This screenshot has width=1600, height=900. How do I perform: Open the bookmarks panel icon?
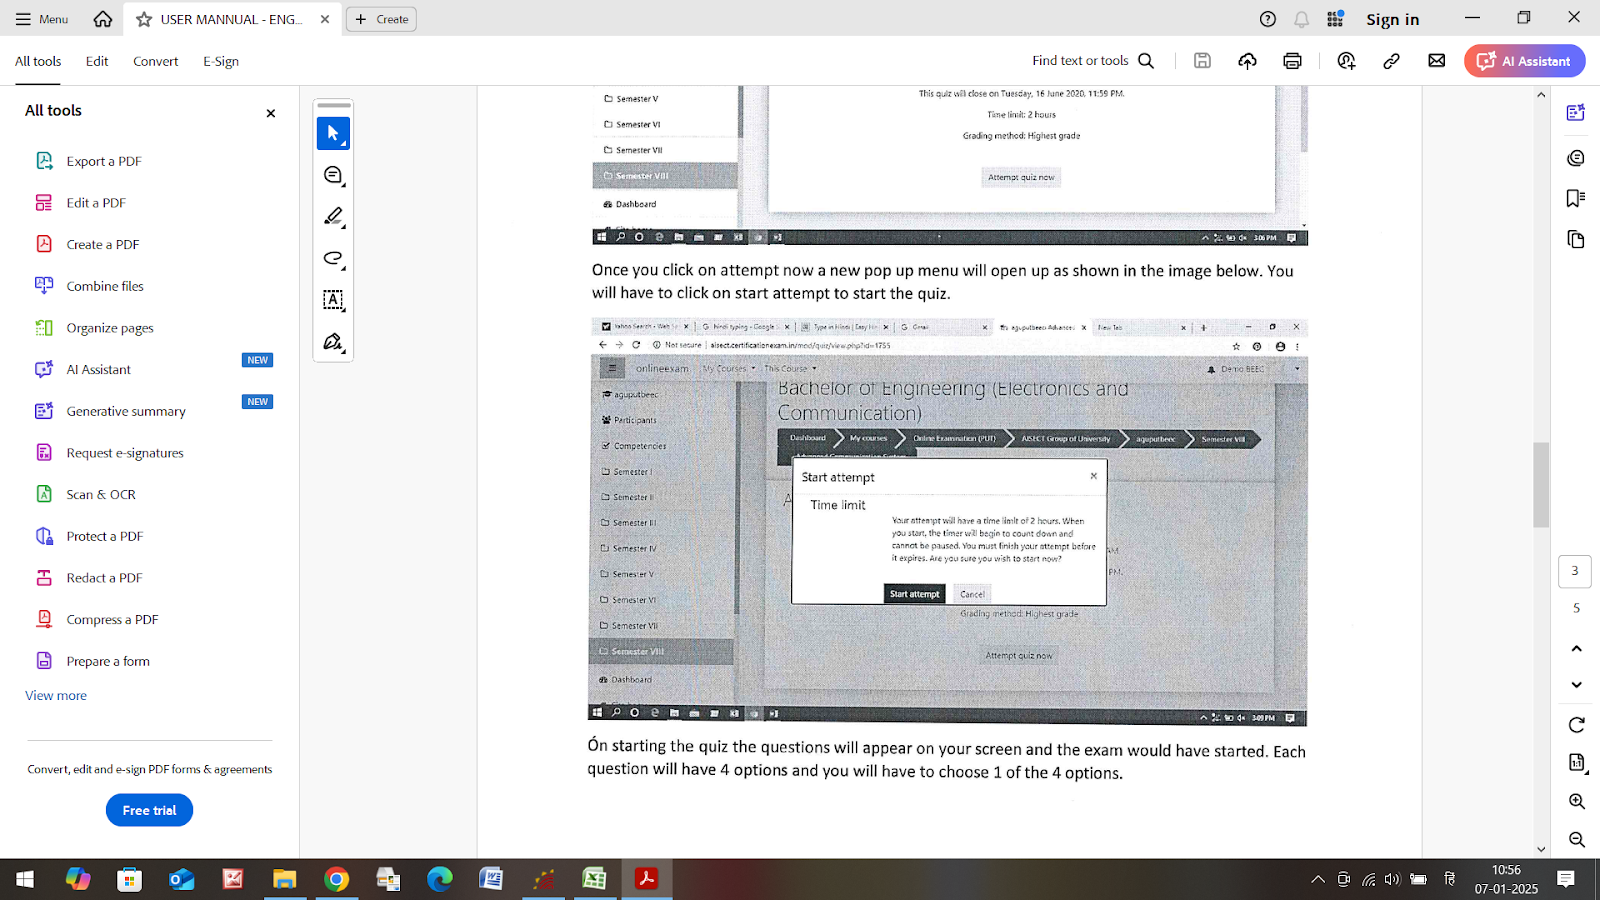[1576, 198]
